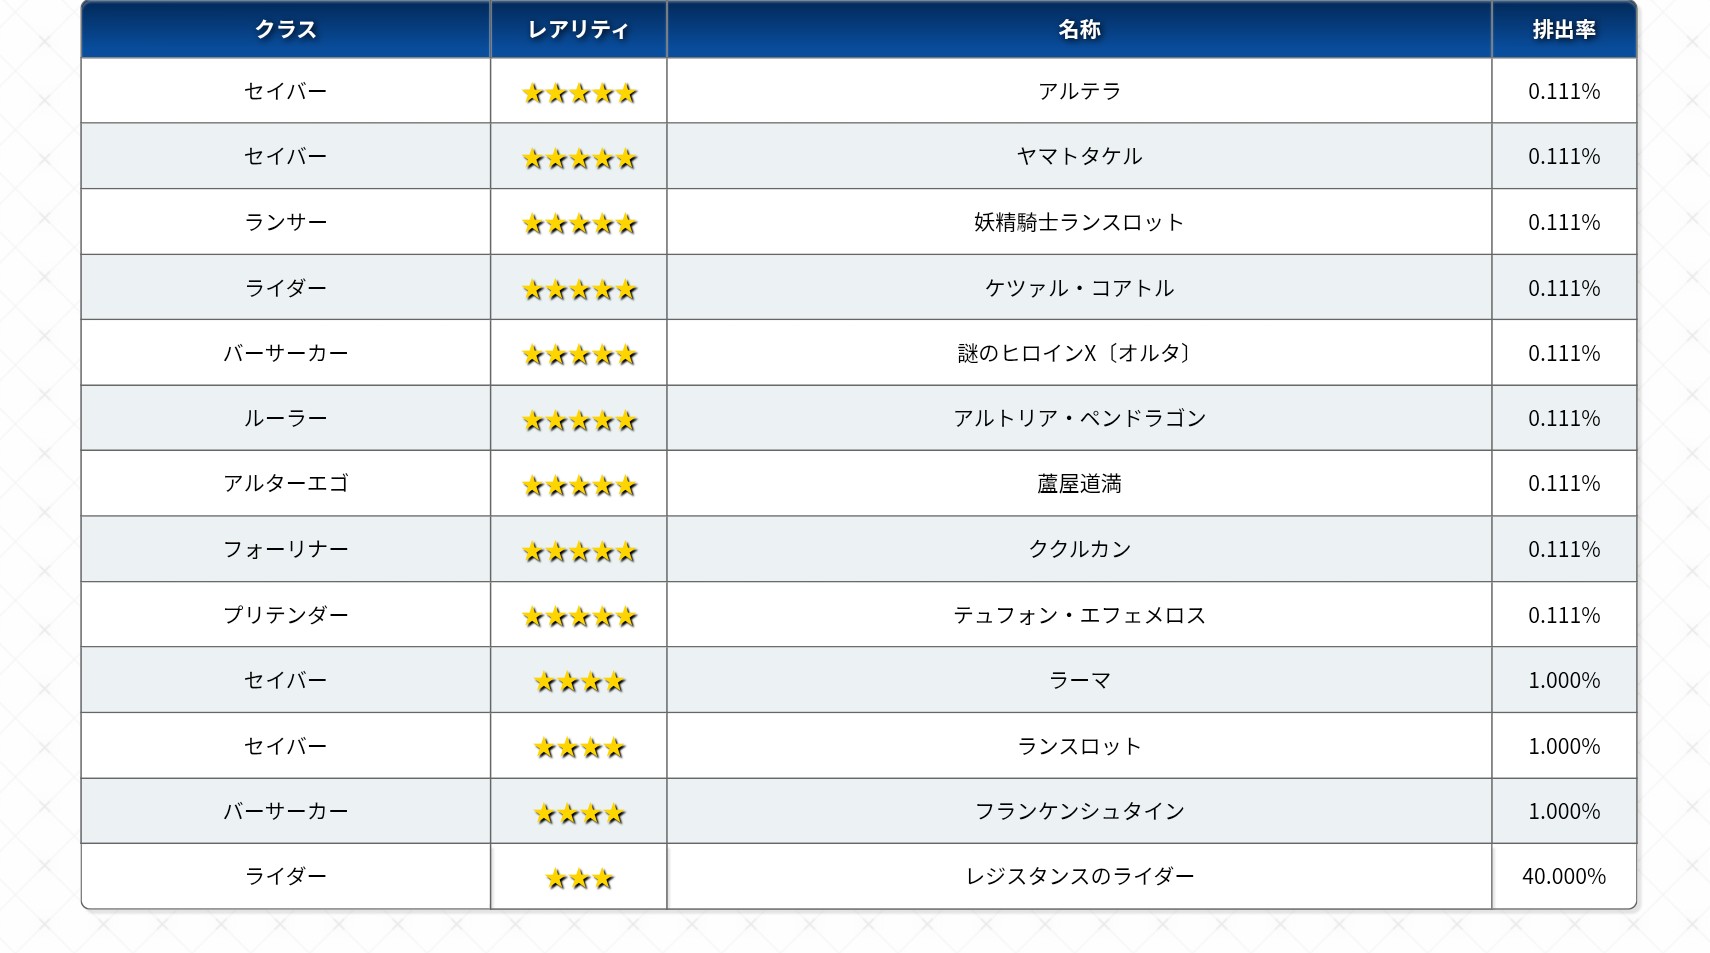Click the 謎のヒロインX〔オルタ〕 name cell

[1079, 353]
